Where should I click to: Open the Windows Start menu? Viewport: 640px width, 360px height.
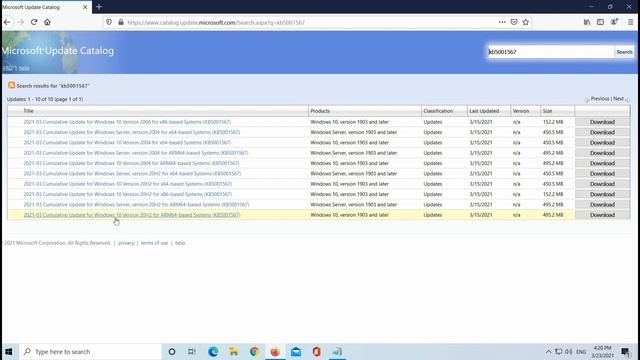point(9,351)
